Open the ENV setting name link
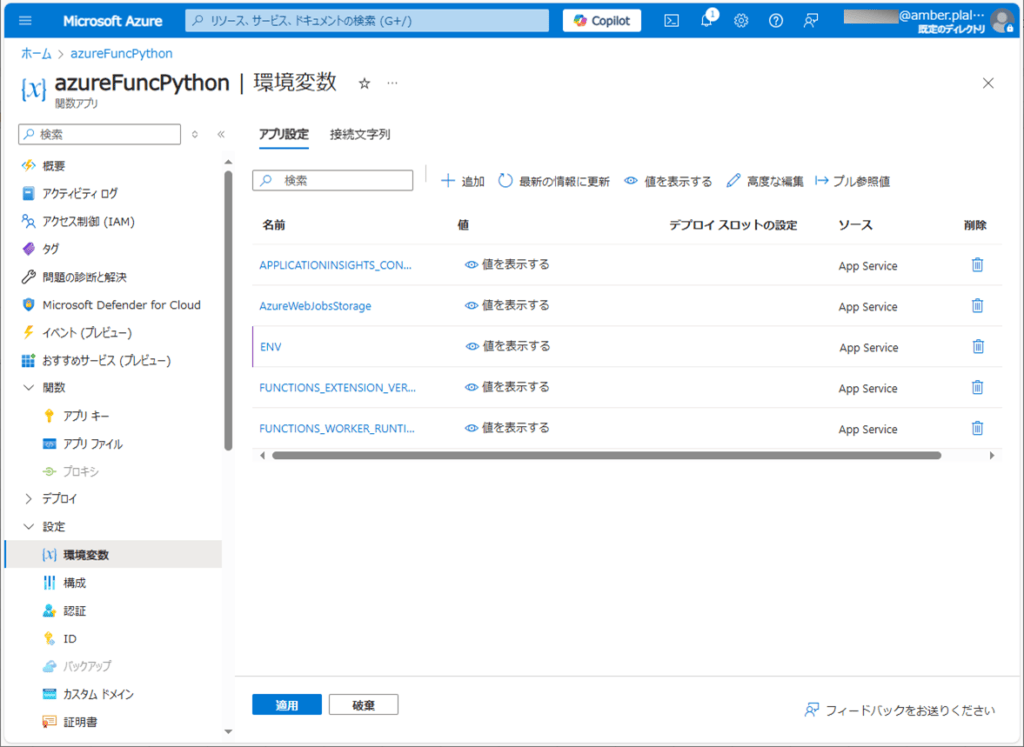The width and height of the screenshot is (1024, 747). click(x=270, y=347)
